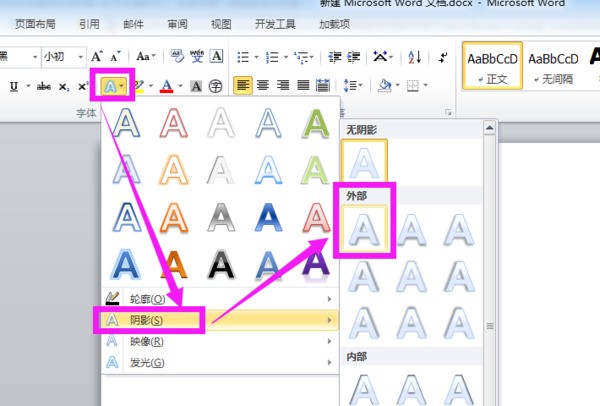Open the Bullets dropdown arrow

(256, 57)
